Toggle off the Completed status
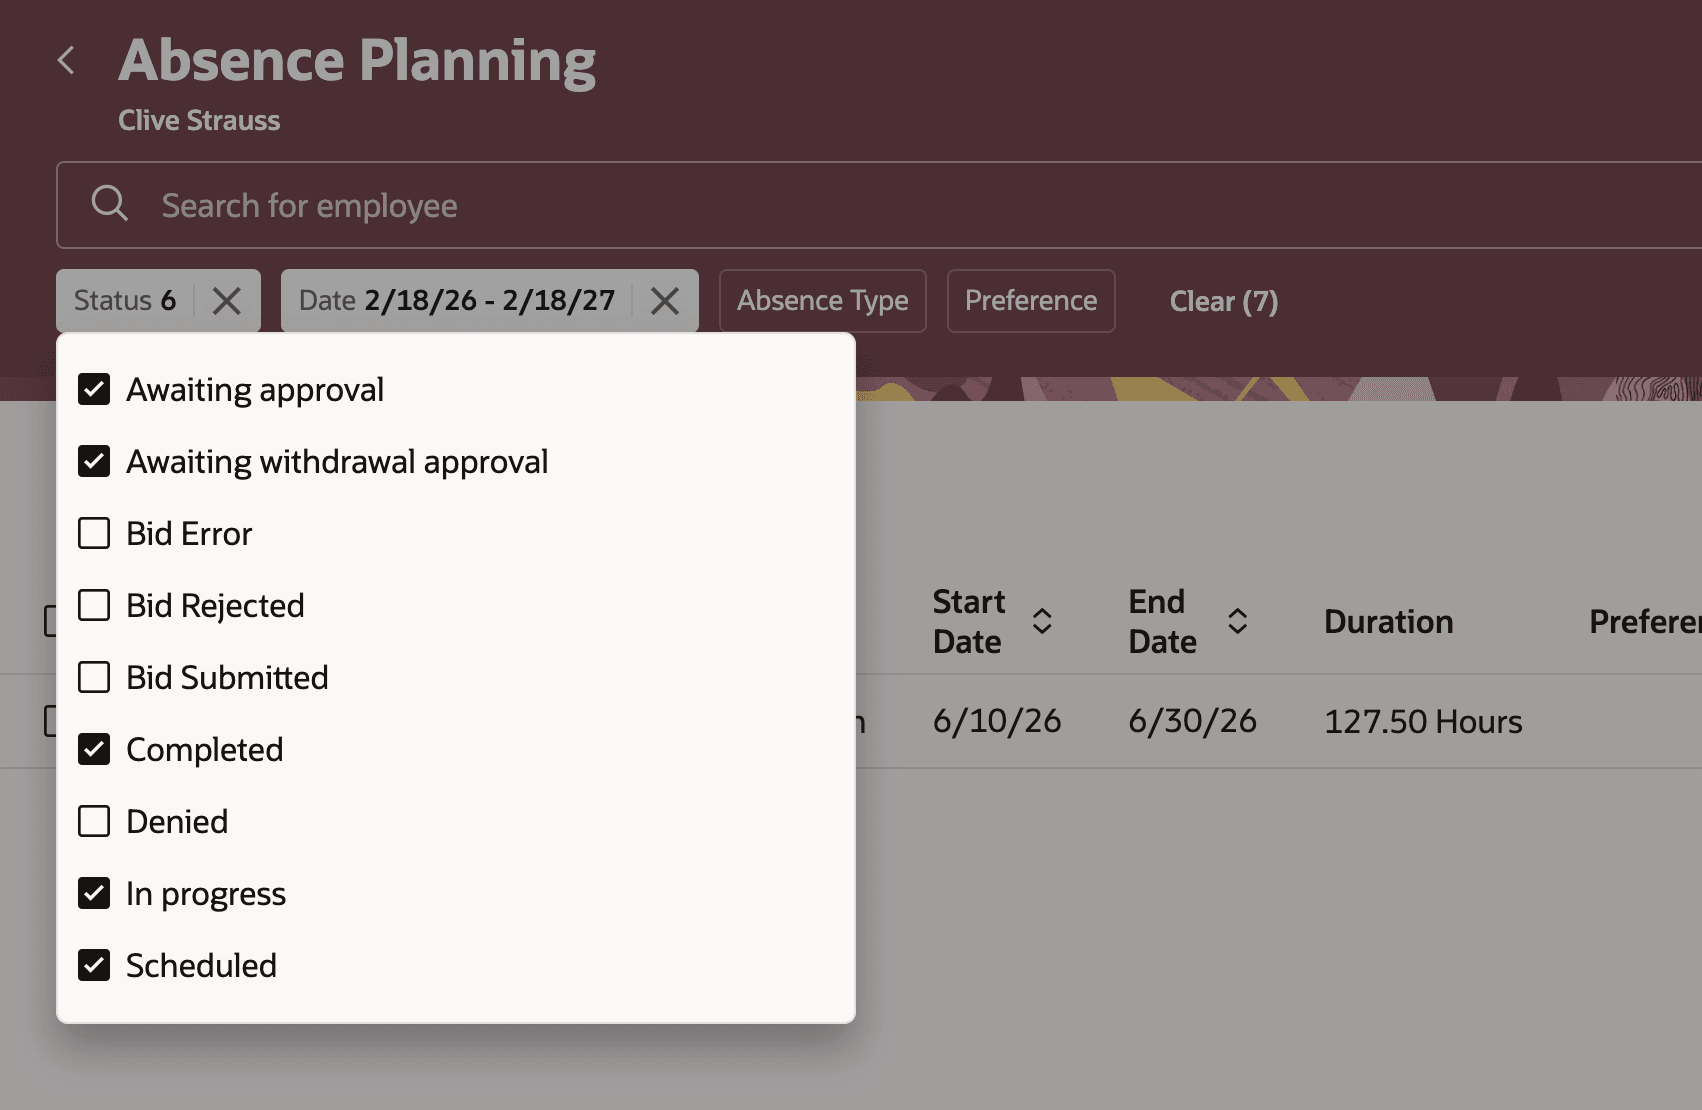 [93, 749]
